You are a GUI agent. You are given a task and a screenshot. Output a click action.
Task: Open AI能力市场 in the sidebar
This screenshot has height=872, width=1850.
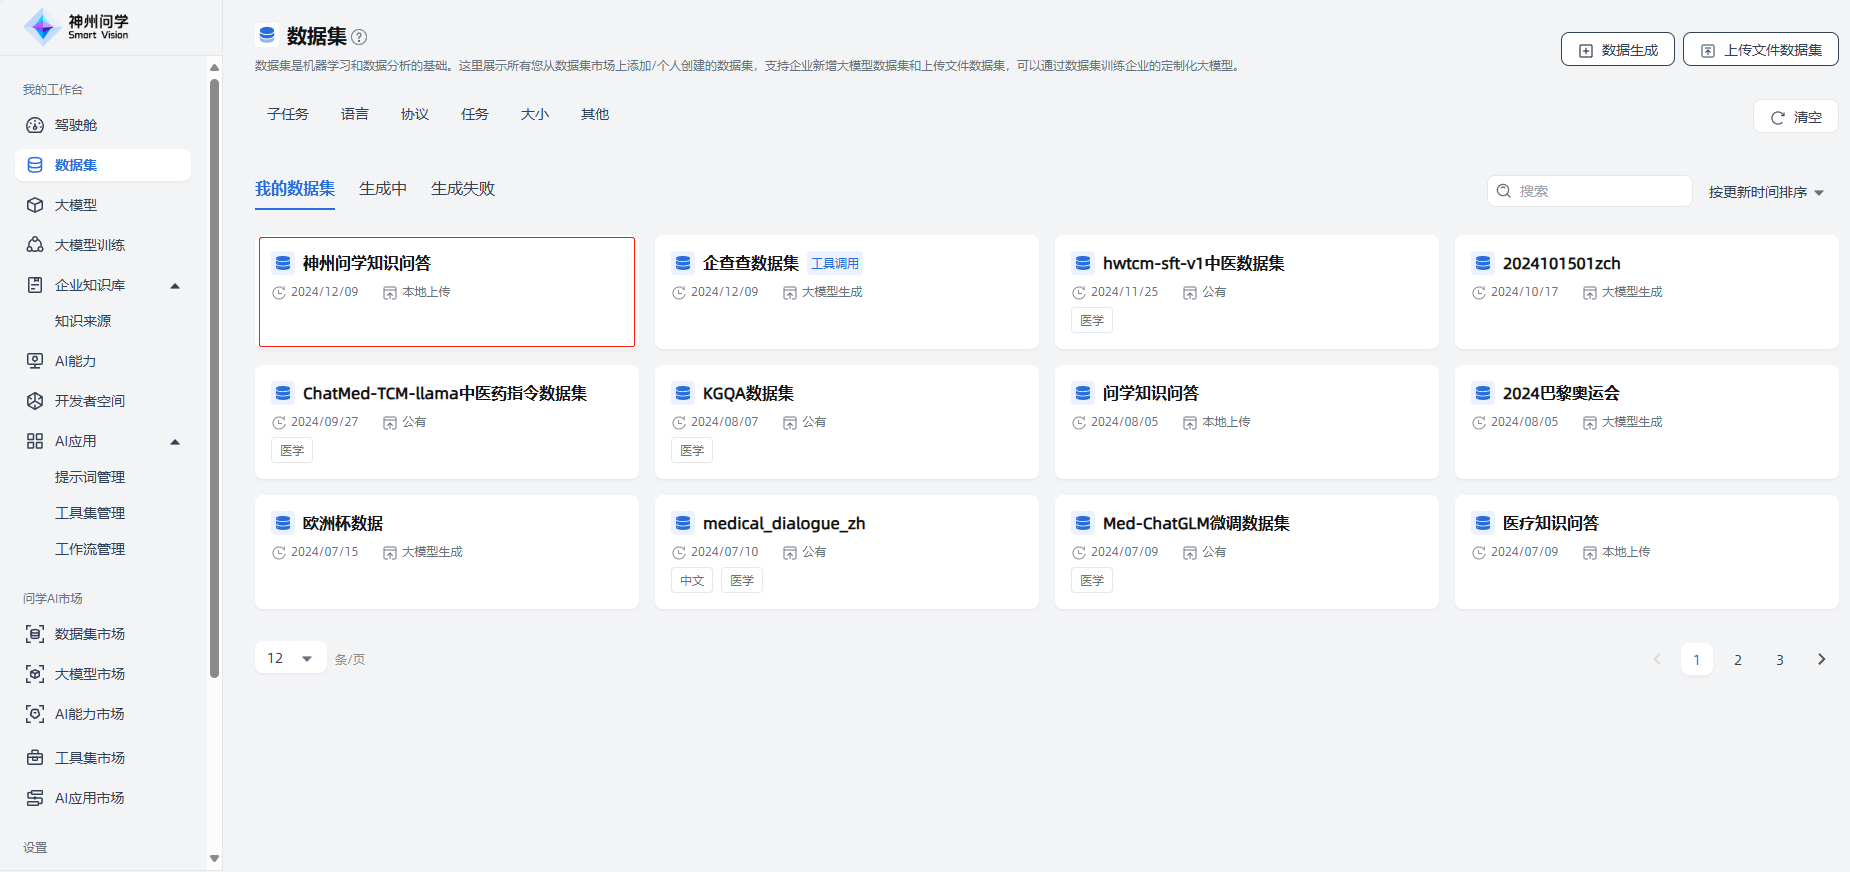(x=89, y=714)
